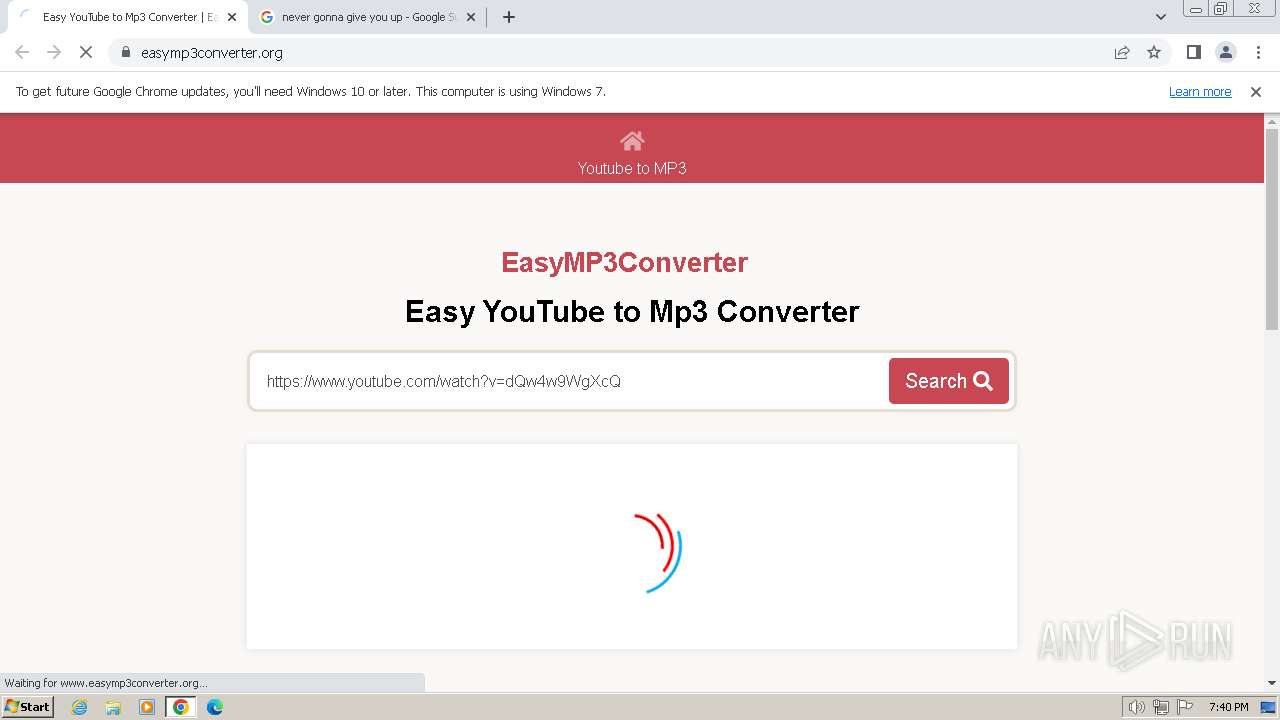This screenshot has height=720, width=1280.
Task: Click the scrollbar down arrow
Action: click(1272, 683)
